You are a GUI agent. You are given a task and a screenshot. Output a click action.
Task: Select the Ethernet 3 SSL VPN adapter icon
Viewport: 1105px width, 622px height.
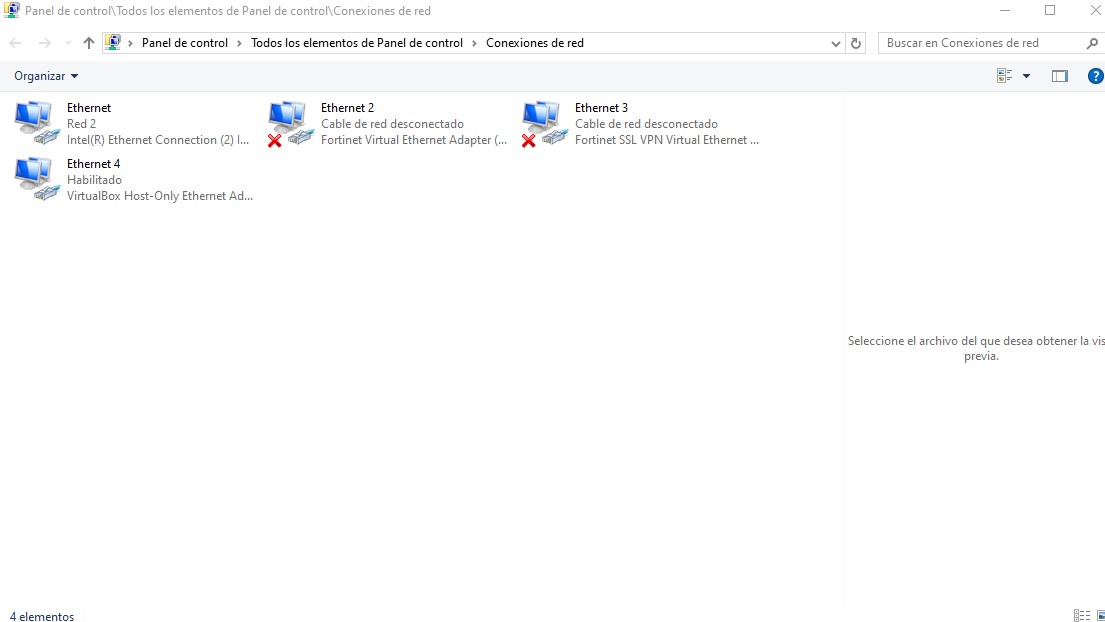[544, 123]
